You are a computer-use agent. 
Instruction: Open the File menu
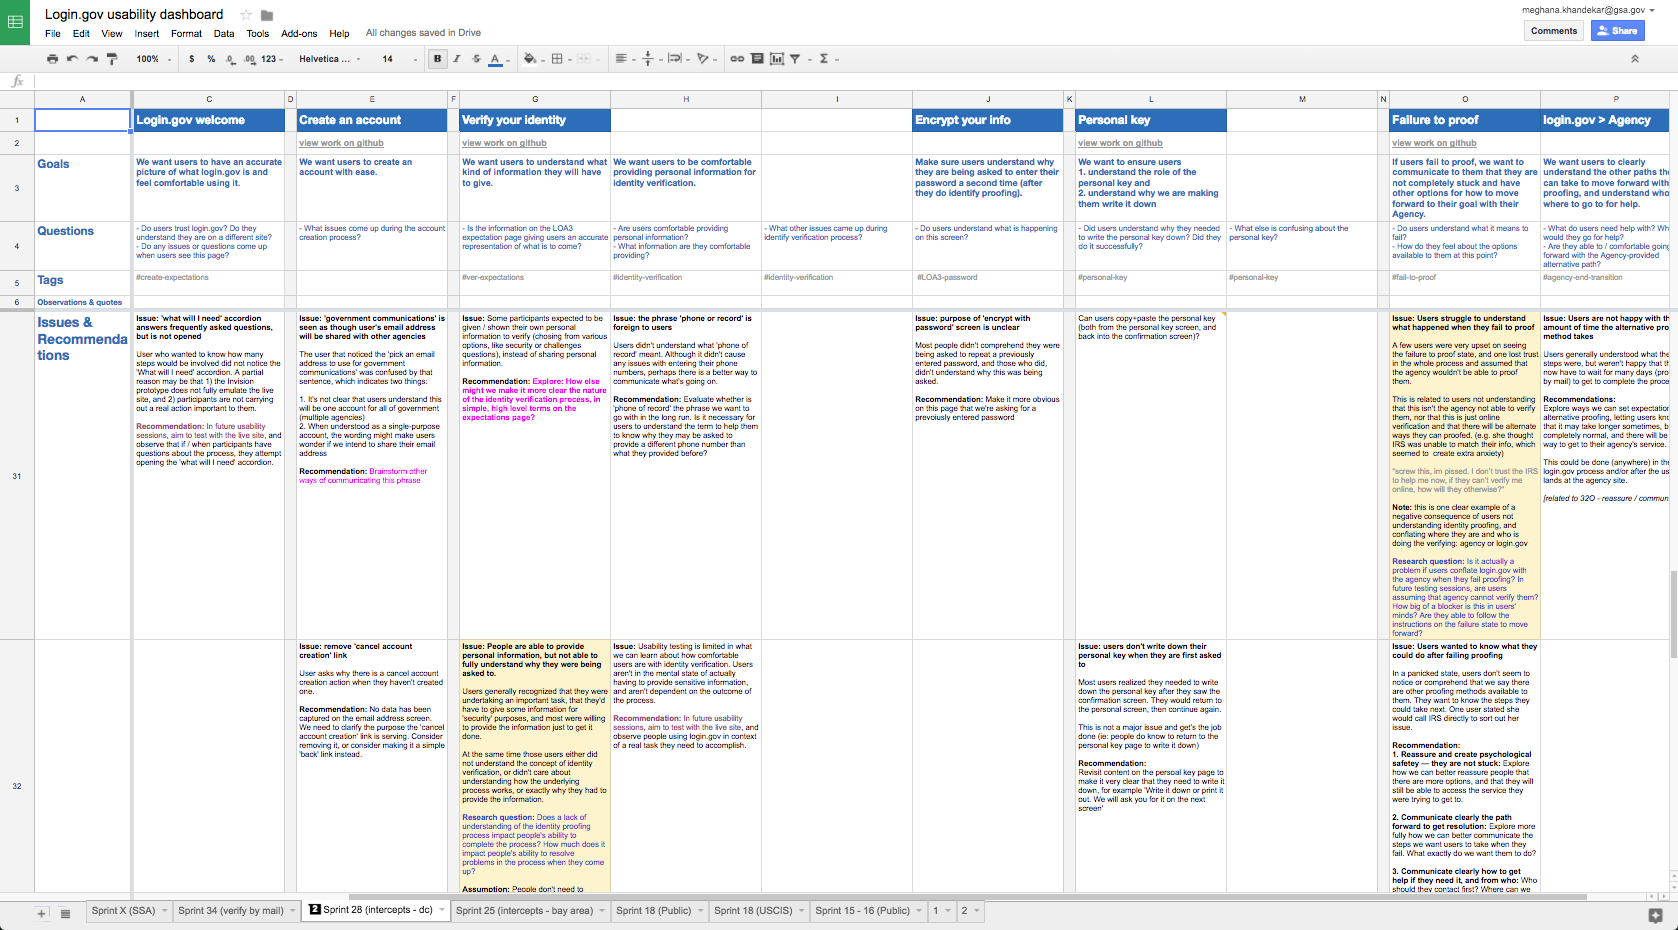coord(53,33)
